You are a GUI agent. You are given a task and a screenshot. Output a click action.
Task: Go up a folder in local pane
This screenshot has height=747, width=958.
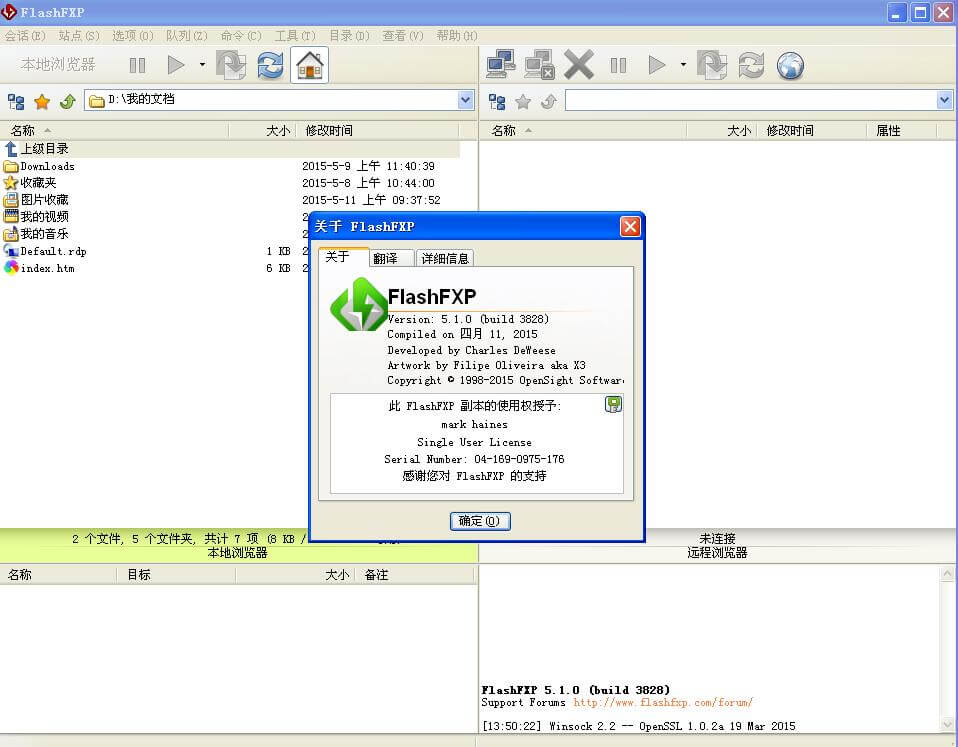(x=67, y=101)
